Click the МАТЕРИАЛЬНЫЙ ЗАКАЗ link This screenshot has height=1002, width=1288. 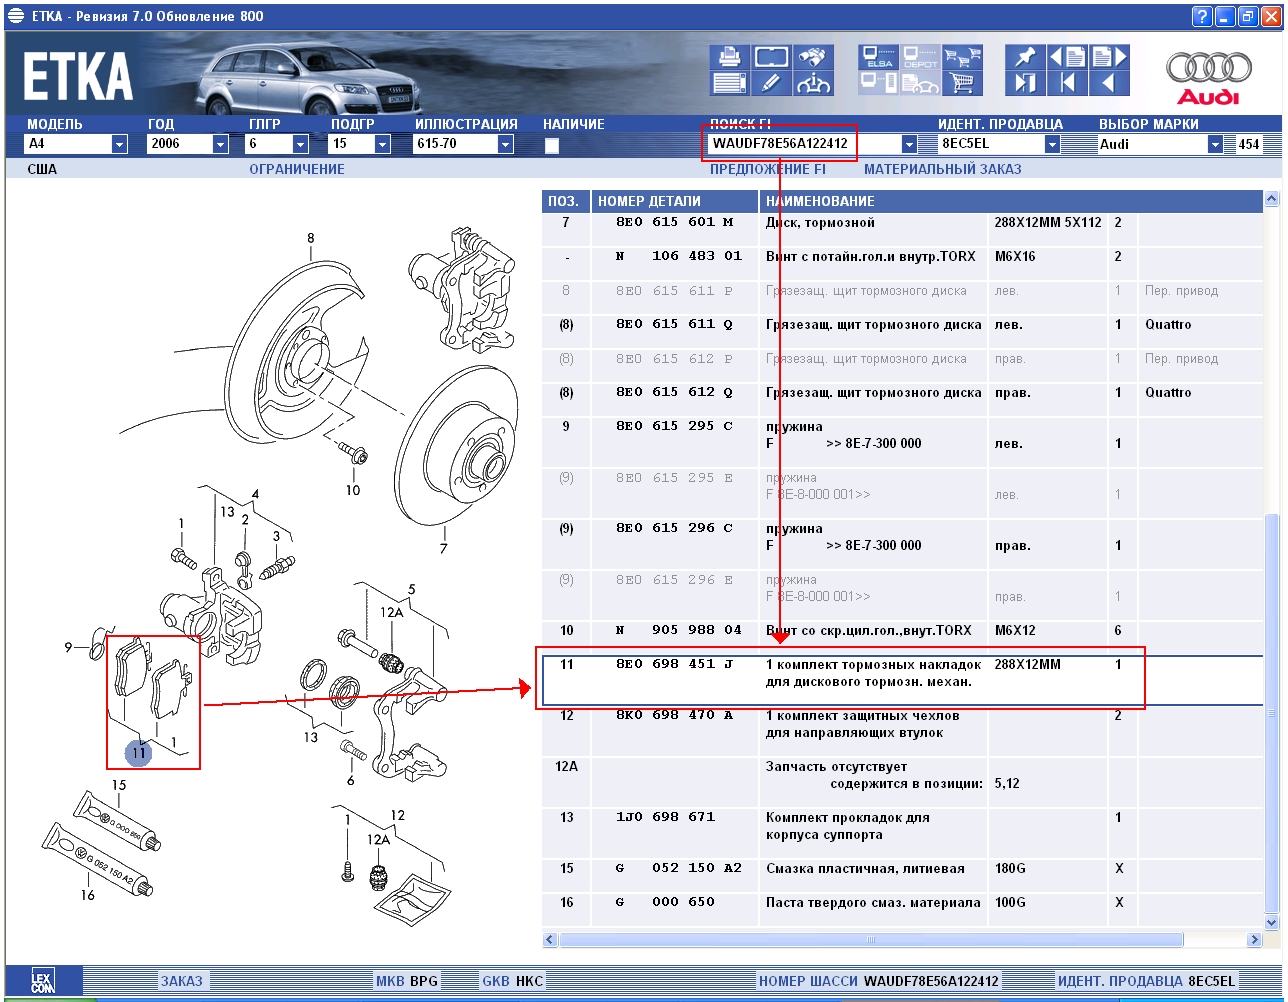(x=943, y=169)
